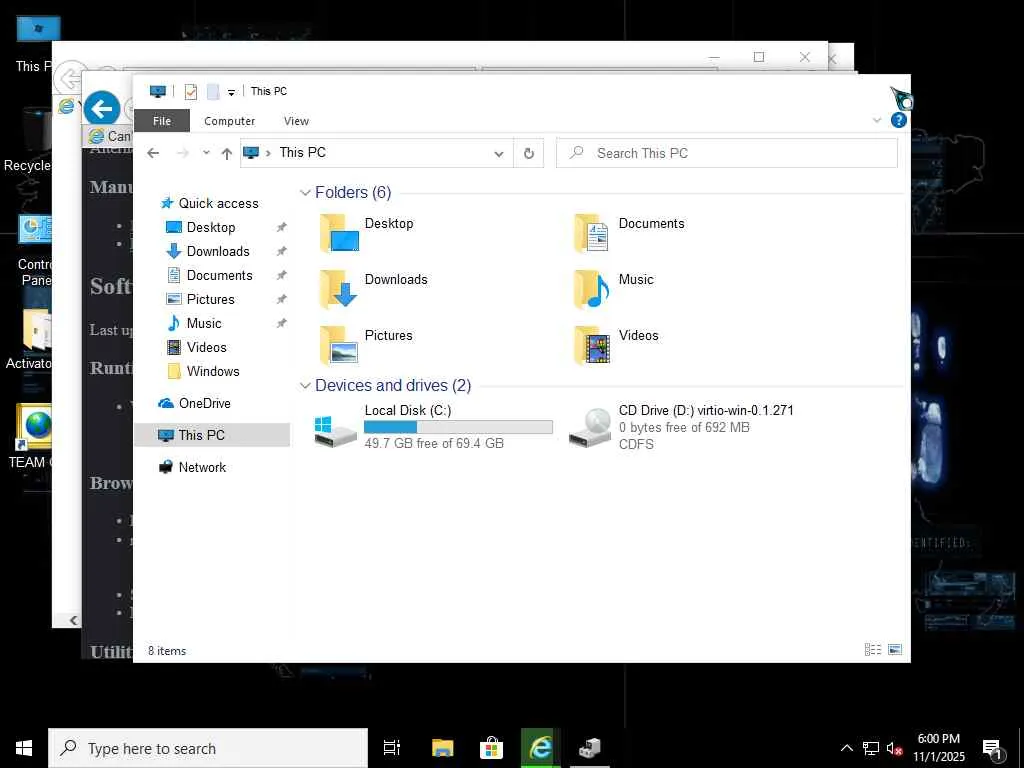1024x768 pixels.
Task: Expand the This PC breadcrumb arrow
Action: 268,153
